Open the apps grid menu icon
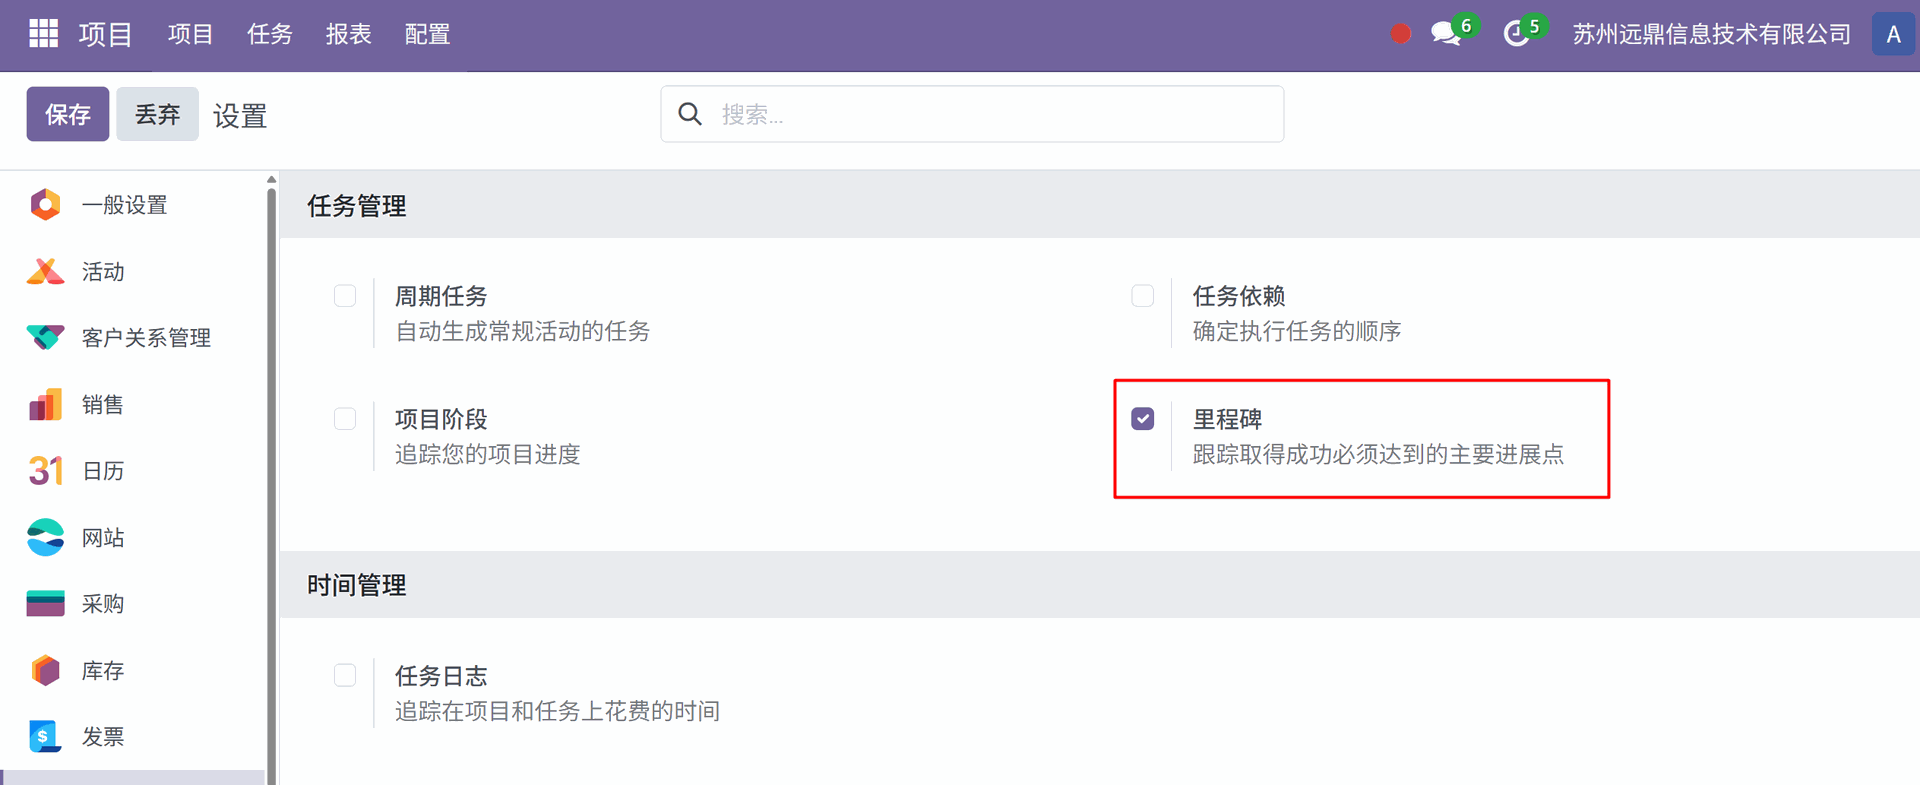 [43, 34]
